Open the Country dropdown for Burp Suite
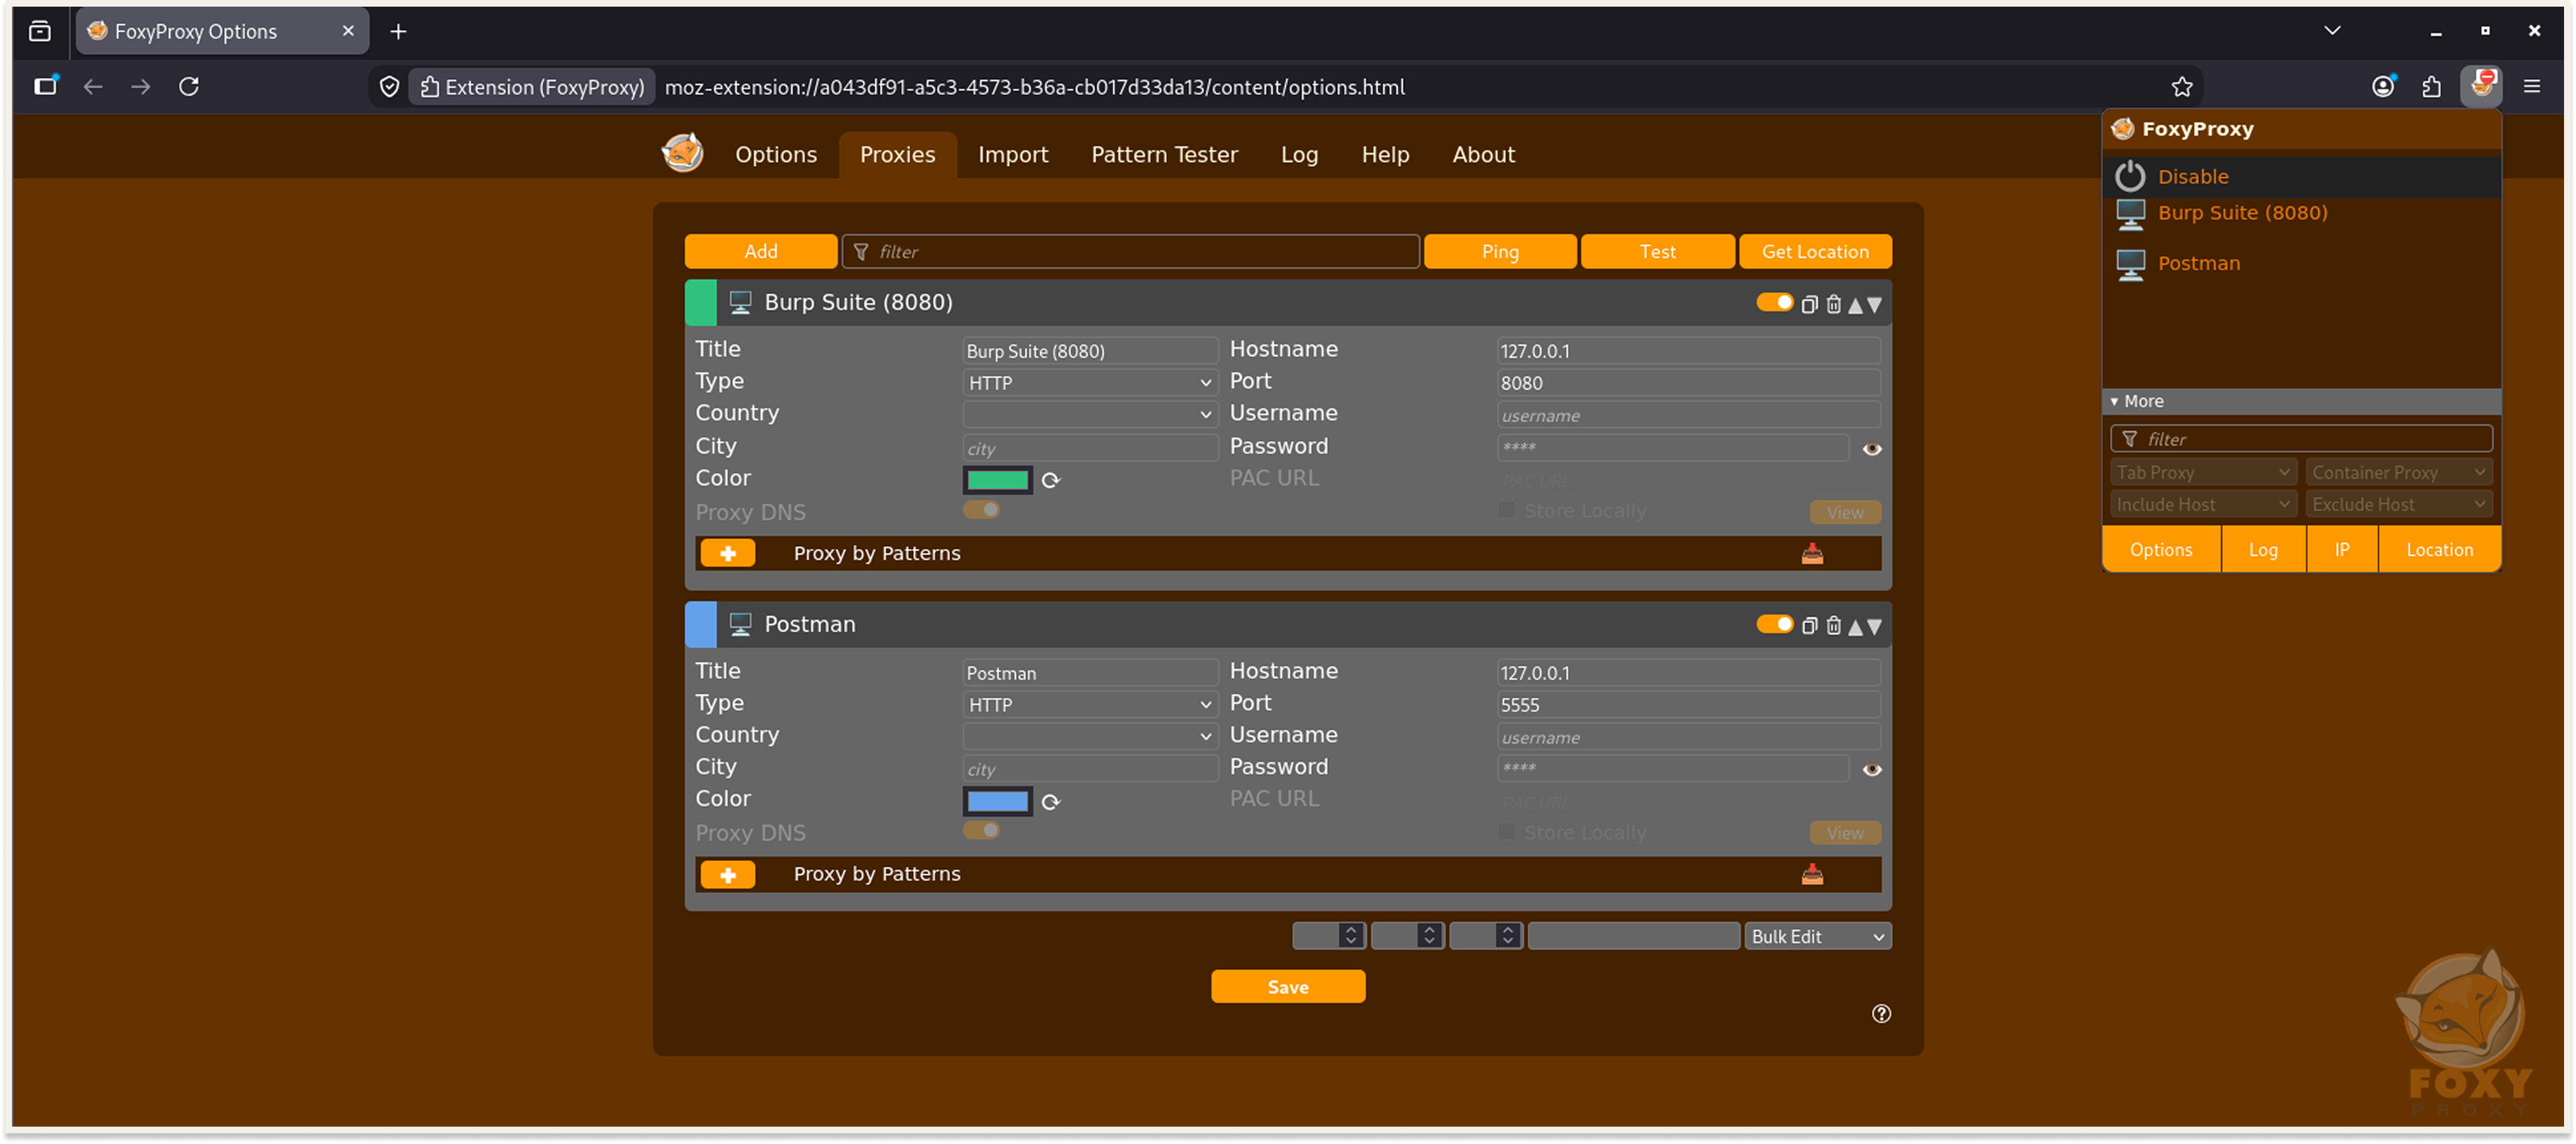This screenshot has height=1144, width=2576. click(x=1090, y=414)
